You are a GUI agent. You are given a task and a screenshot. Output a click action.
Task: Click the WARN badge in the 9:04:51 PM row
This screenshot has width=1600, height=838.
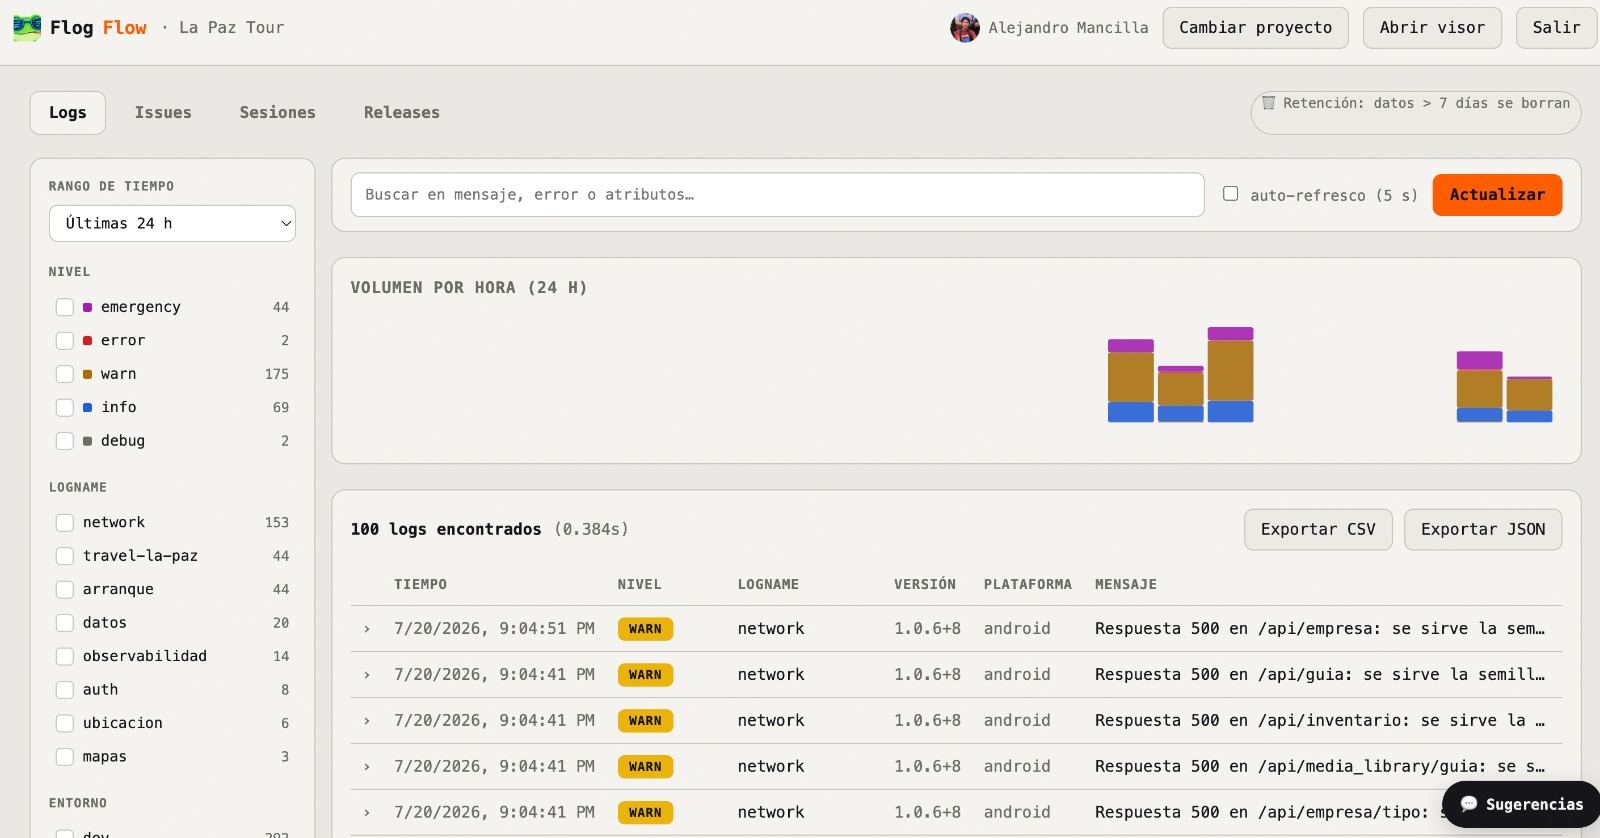click(645, 629)
